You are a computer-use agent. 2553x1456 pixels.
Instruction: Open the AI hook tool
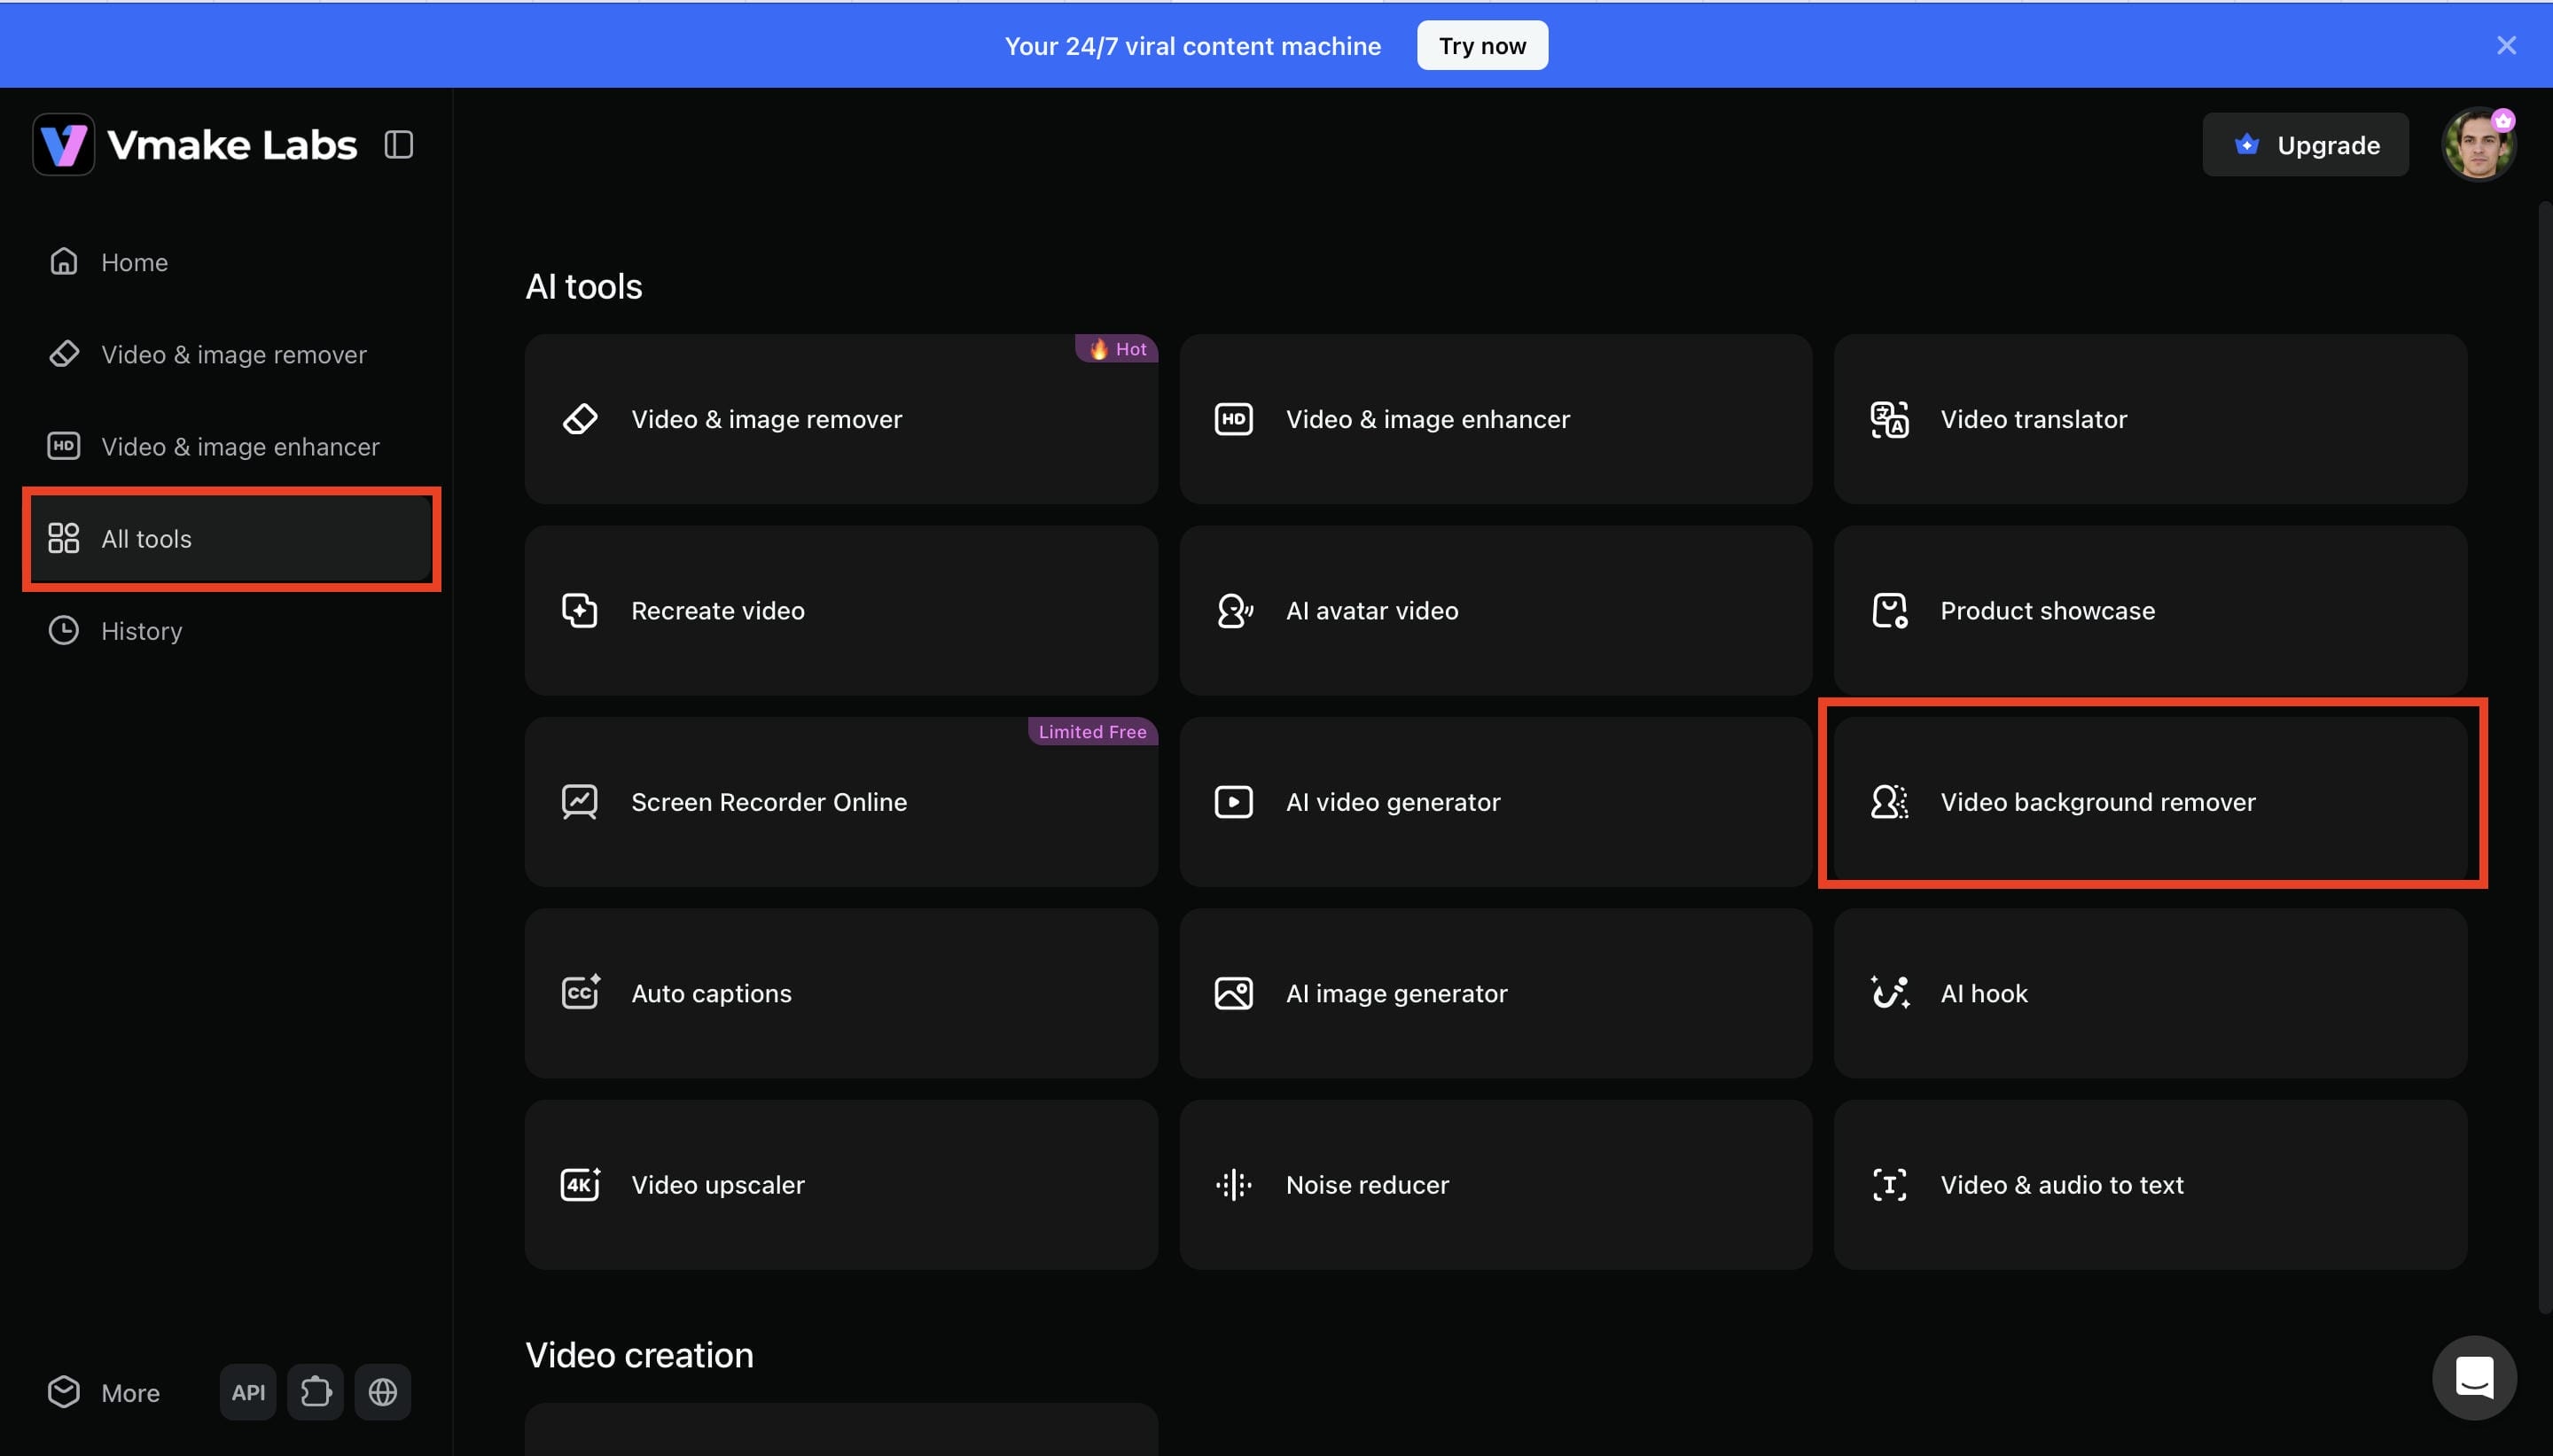(2150, 993)
